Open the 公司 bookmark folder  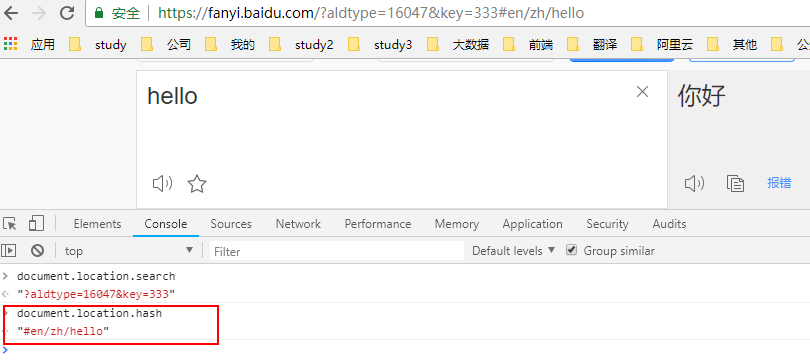(x=166, y=45)
